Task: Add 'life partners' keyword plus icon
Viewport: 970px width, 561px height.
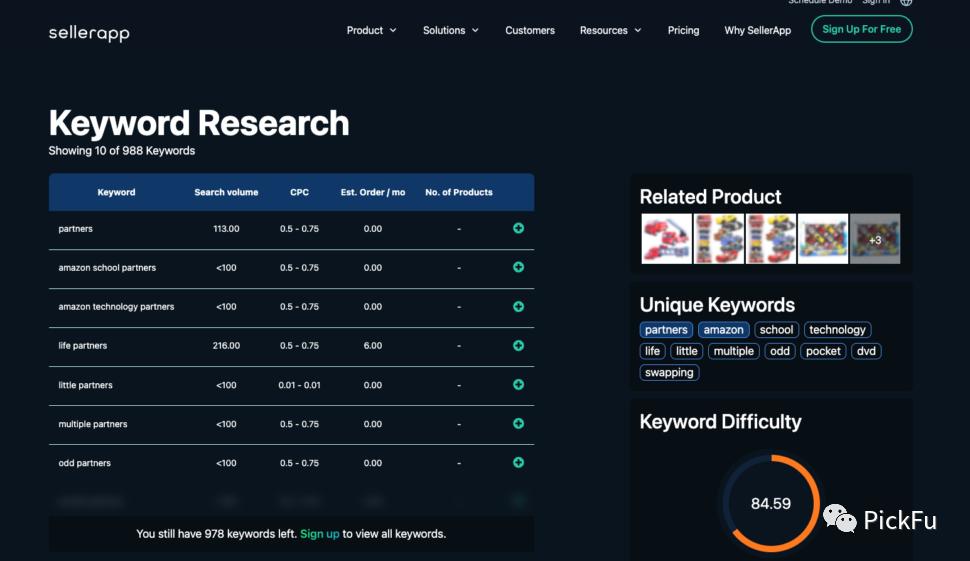Action: coord(518,346)
